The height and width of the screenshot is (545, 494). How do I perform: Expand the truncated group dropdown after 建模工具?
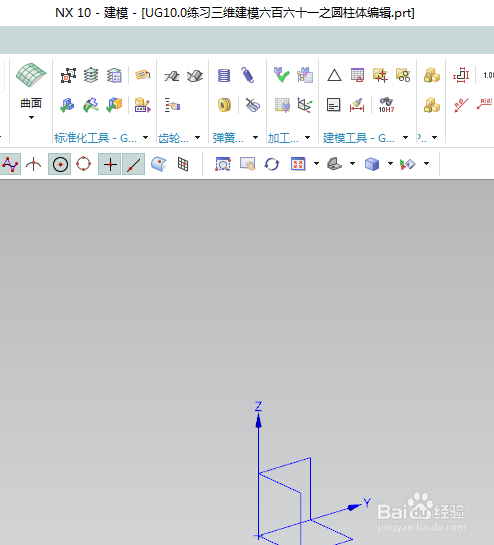click(x=435, y=138)
